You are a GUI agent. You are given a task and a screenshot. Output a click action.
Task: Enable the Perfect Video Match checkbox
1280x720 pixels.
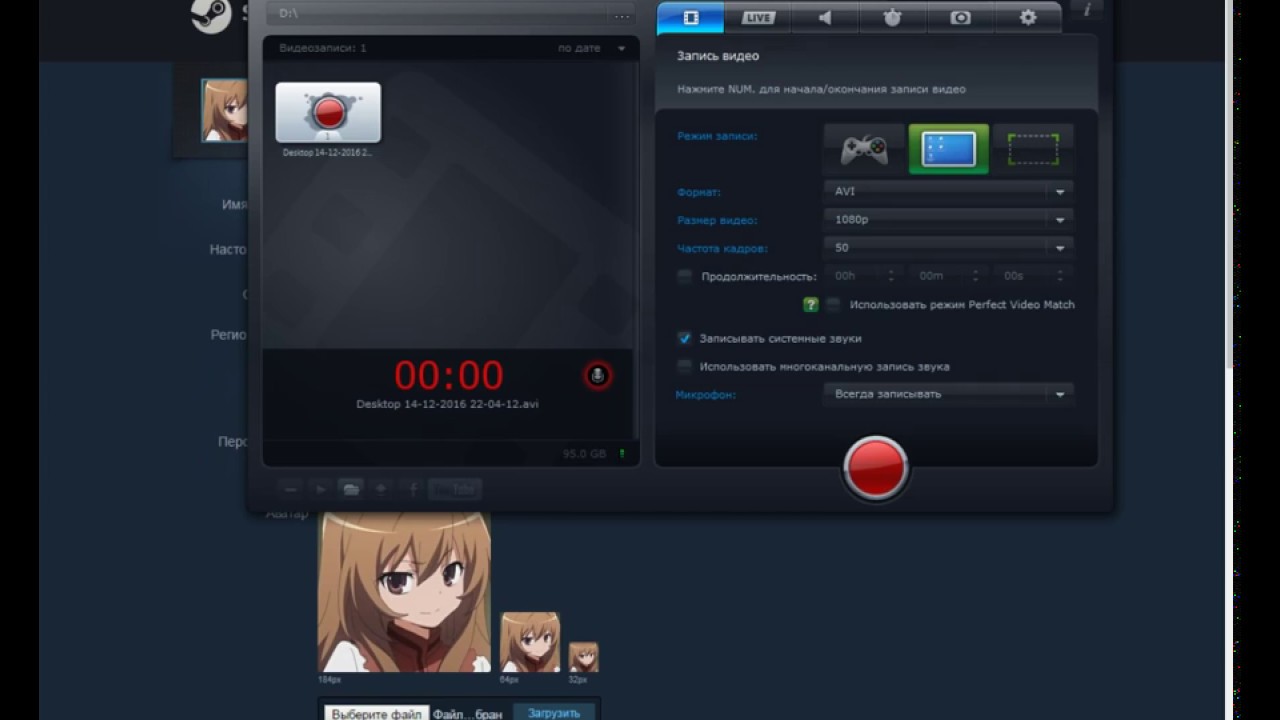pyautogui.click(x=834, y=304)
